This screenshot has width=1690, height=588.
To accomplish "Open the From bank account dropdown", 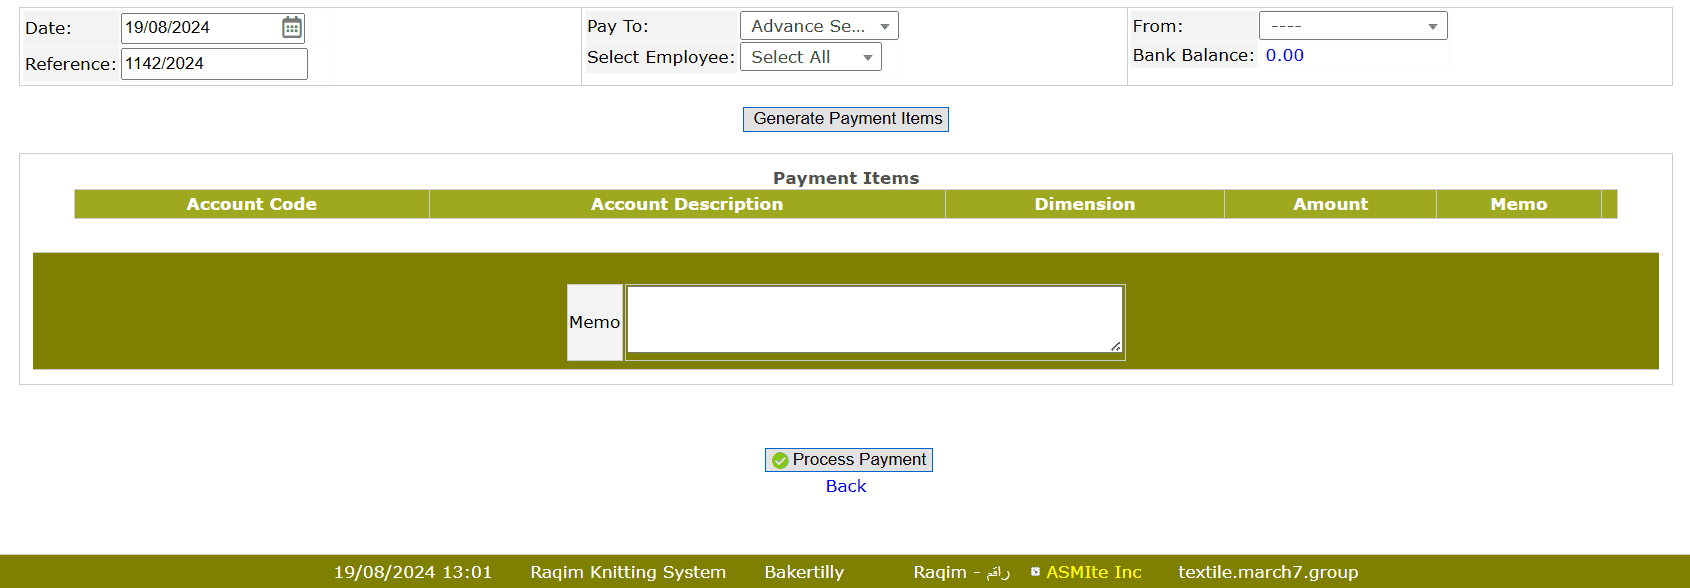I will pos(1352,26).
